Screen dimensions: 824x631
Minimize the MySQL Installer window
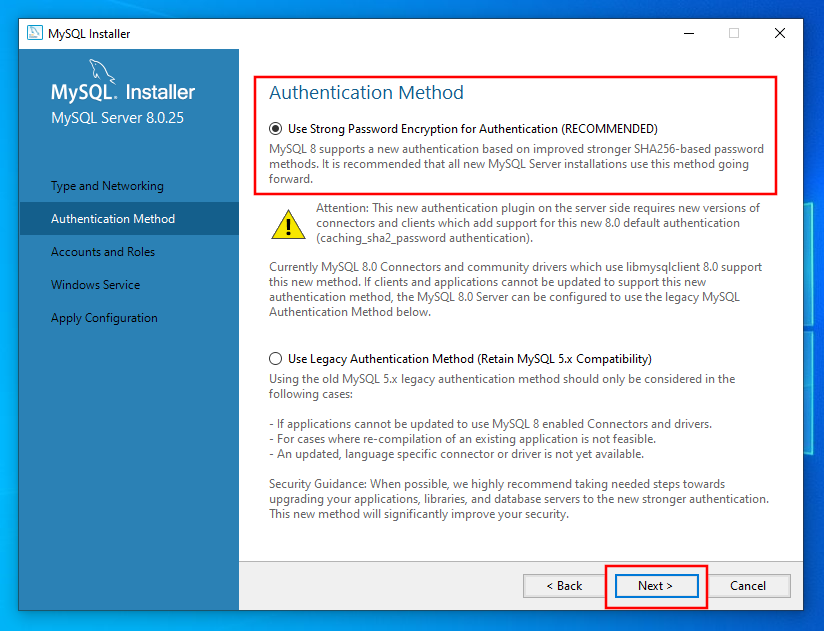point(689,33)
